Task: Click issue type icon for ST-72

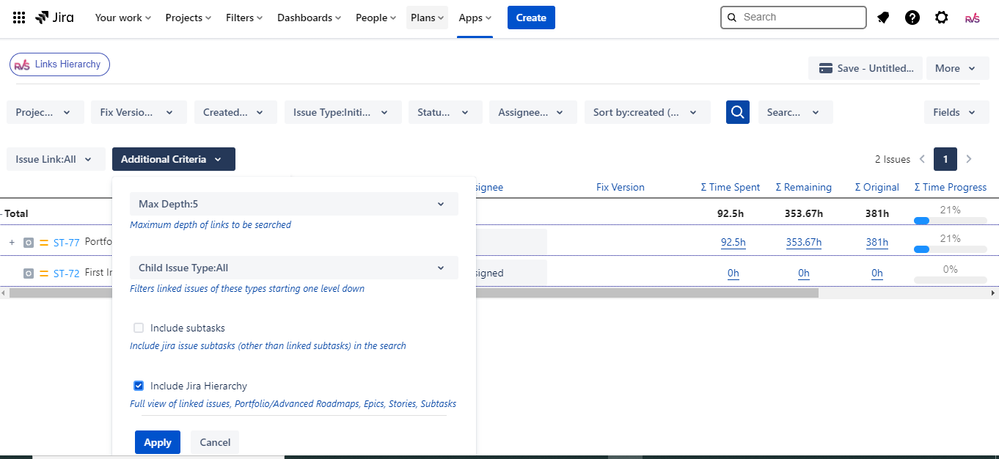Action: [28, 273]
